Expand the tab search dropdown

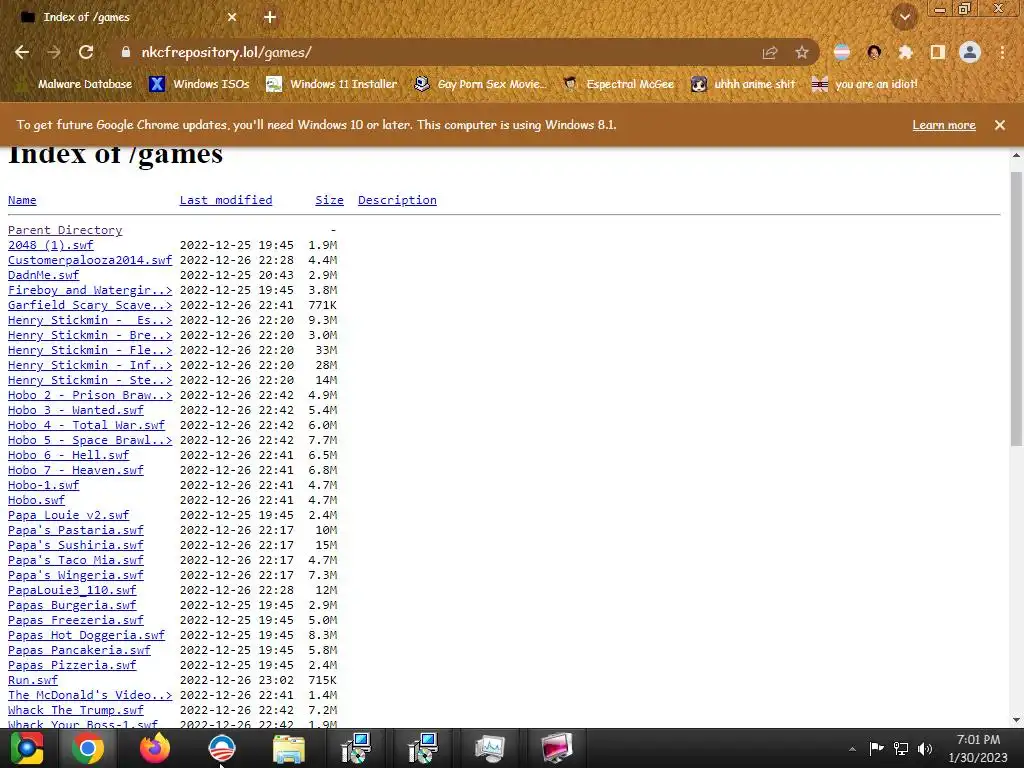point(904,17)
